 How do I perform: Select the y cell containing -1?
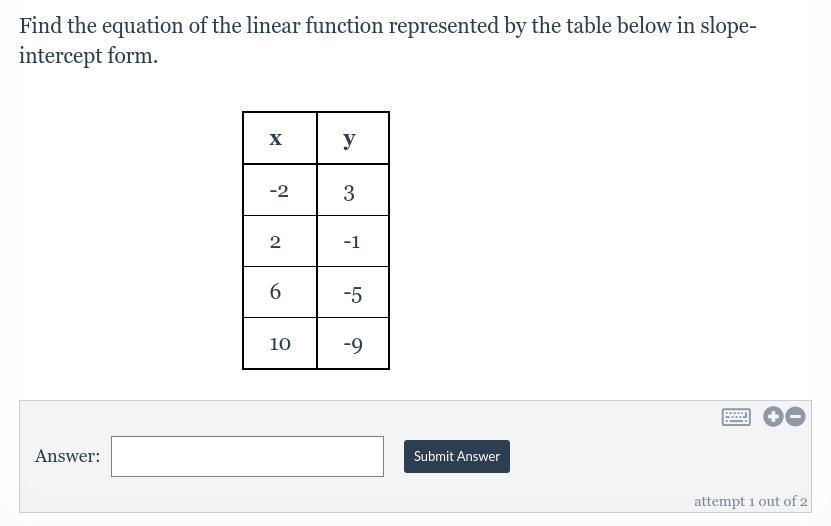(353, 241)
